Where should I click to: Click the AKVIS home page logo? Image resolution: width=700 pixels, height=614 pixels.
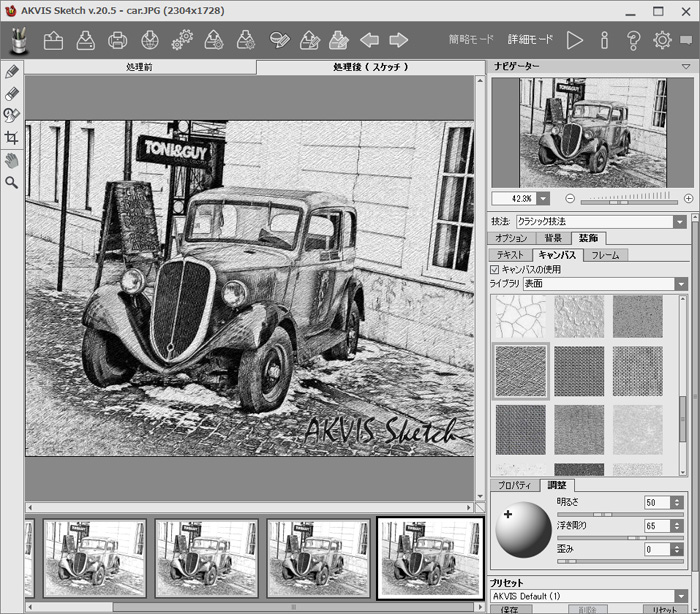coord(18,40)
